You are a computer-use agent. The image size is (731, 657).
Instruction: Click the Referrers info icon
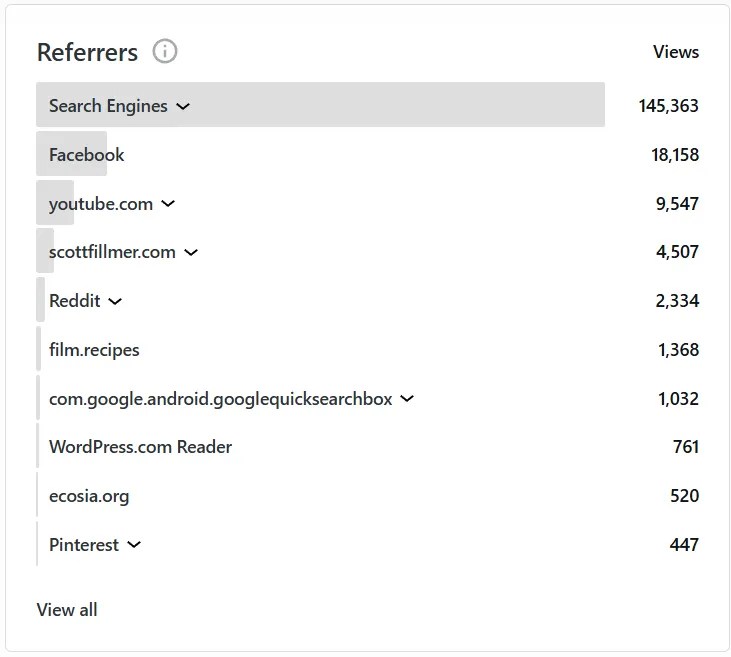[x=165, y=51]
